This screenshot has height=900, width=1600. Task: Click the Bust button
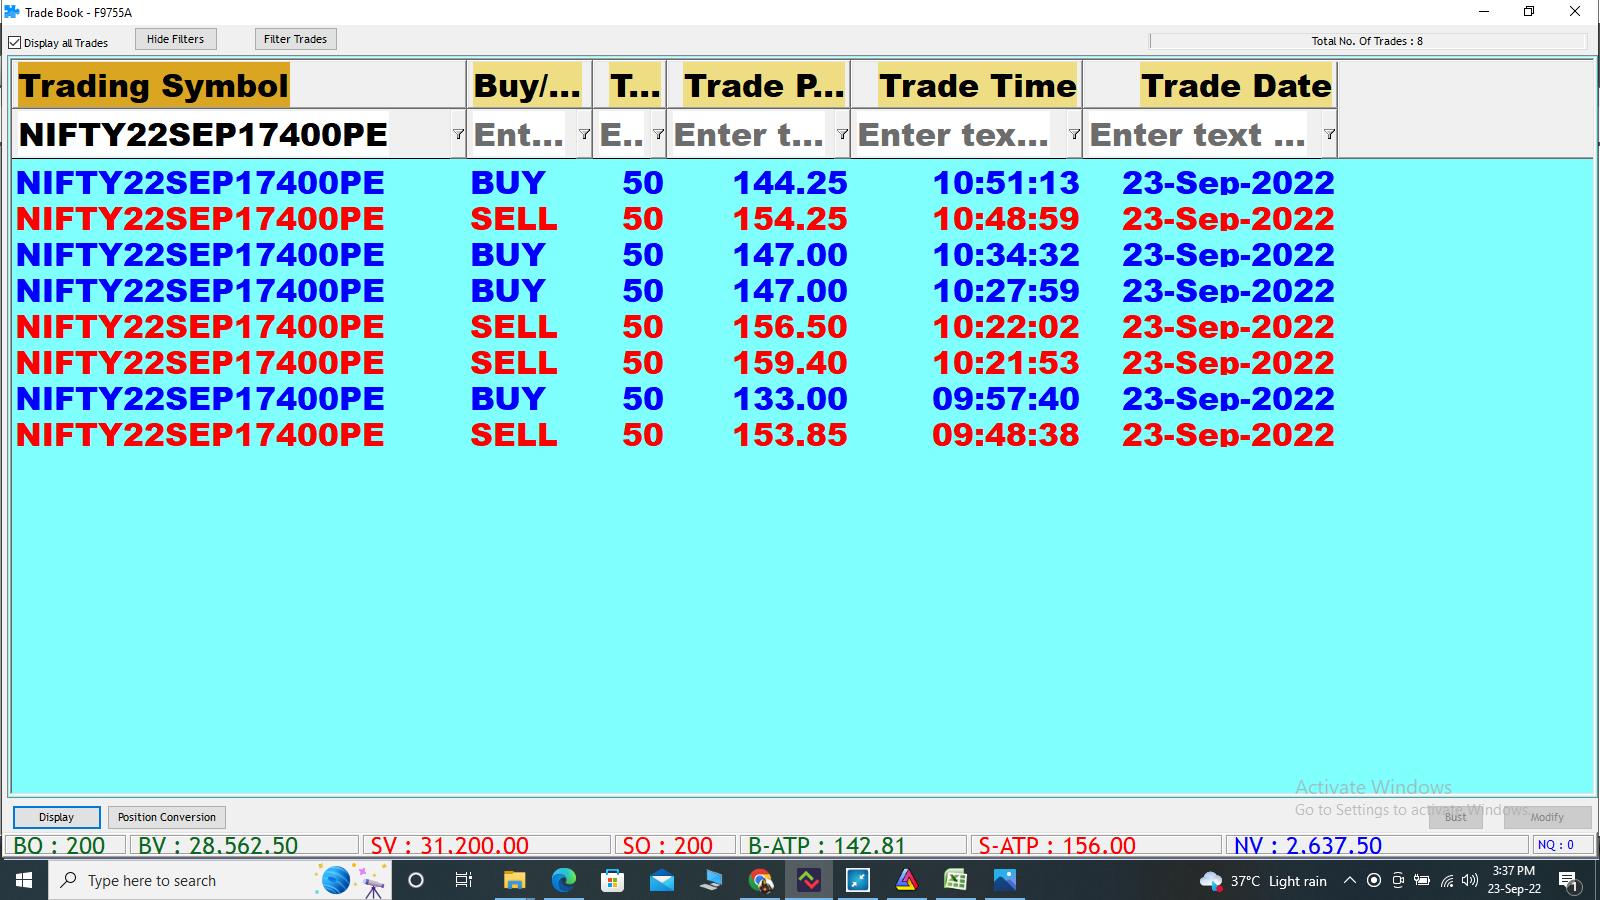(x=1456, y=817)
